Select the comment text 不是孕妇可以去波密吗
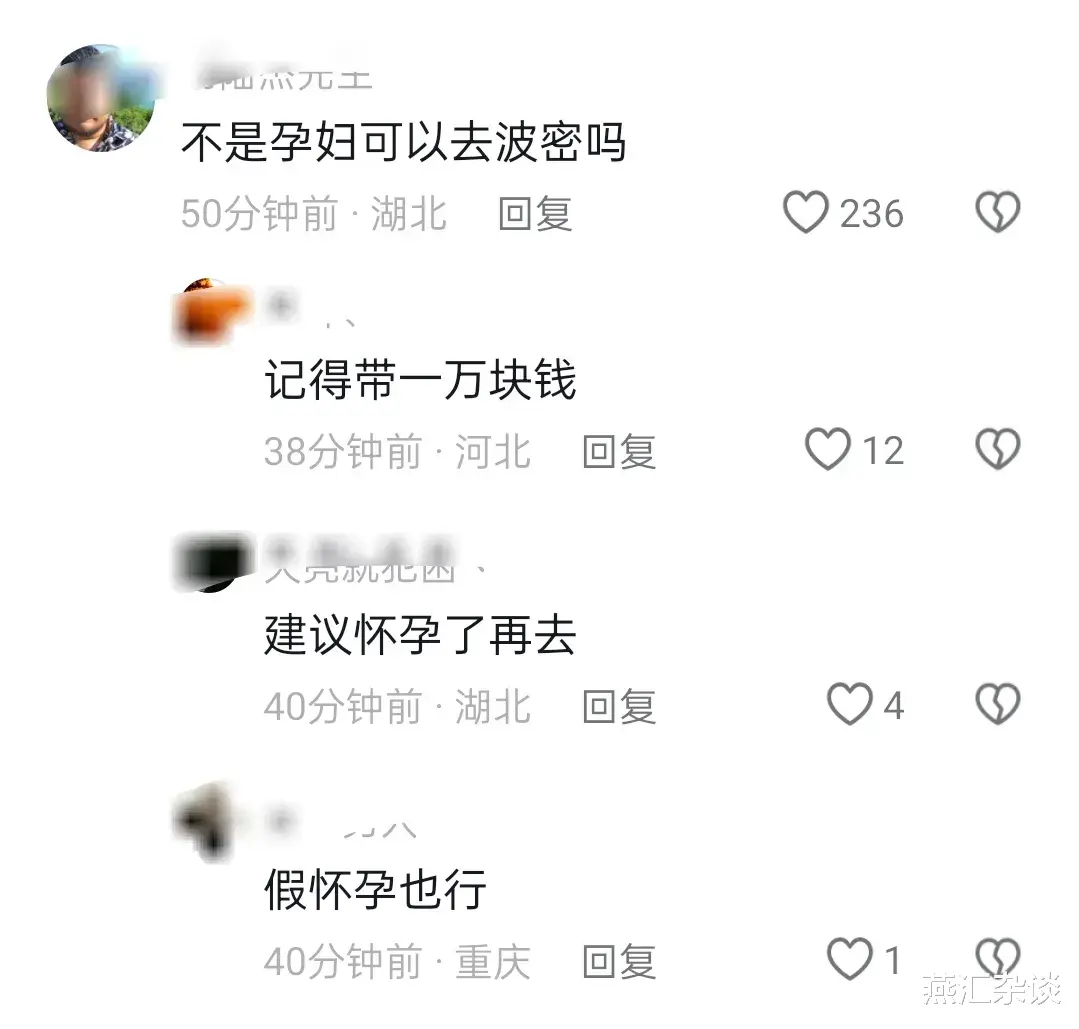The height and width of the screenshot is (1029, 1079). [x=403, y=142]
